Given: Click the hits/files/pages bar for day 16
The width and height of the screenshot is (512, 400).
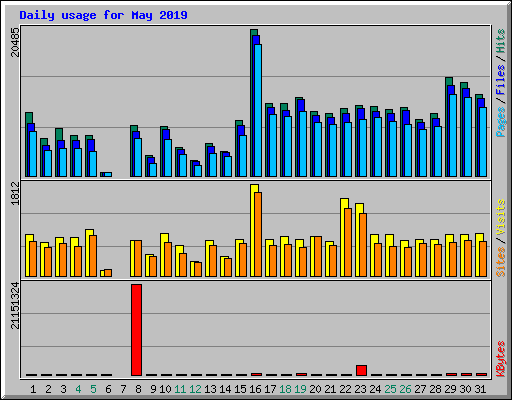Looking at the screenshot, I should (x=256, y=103).
